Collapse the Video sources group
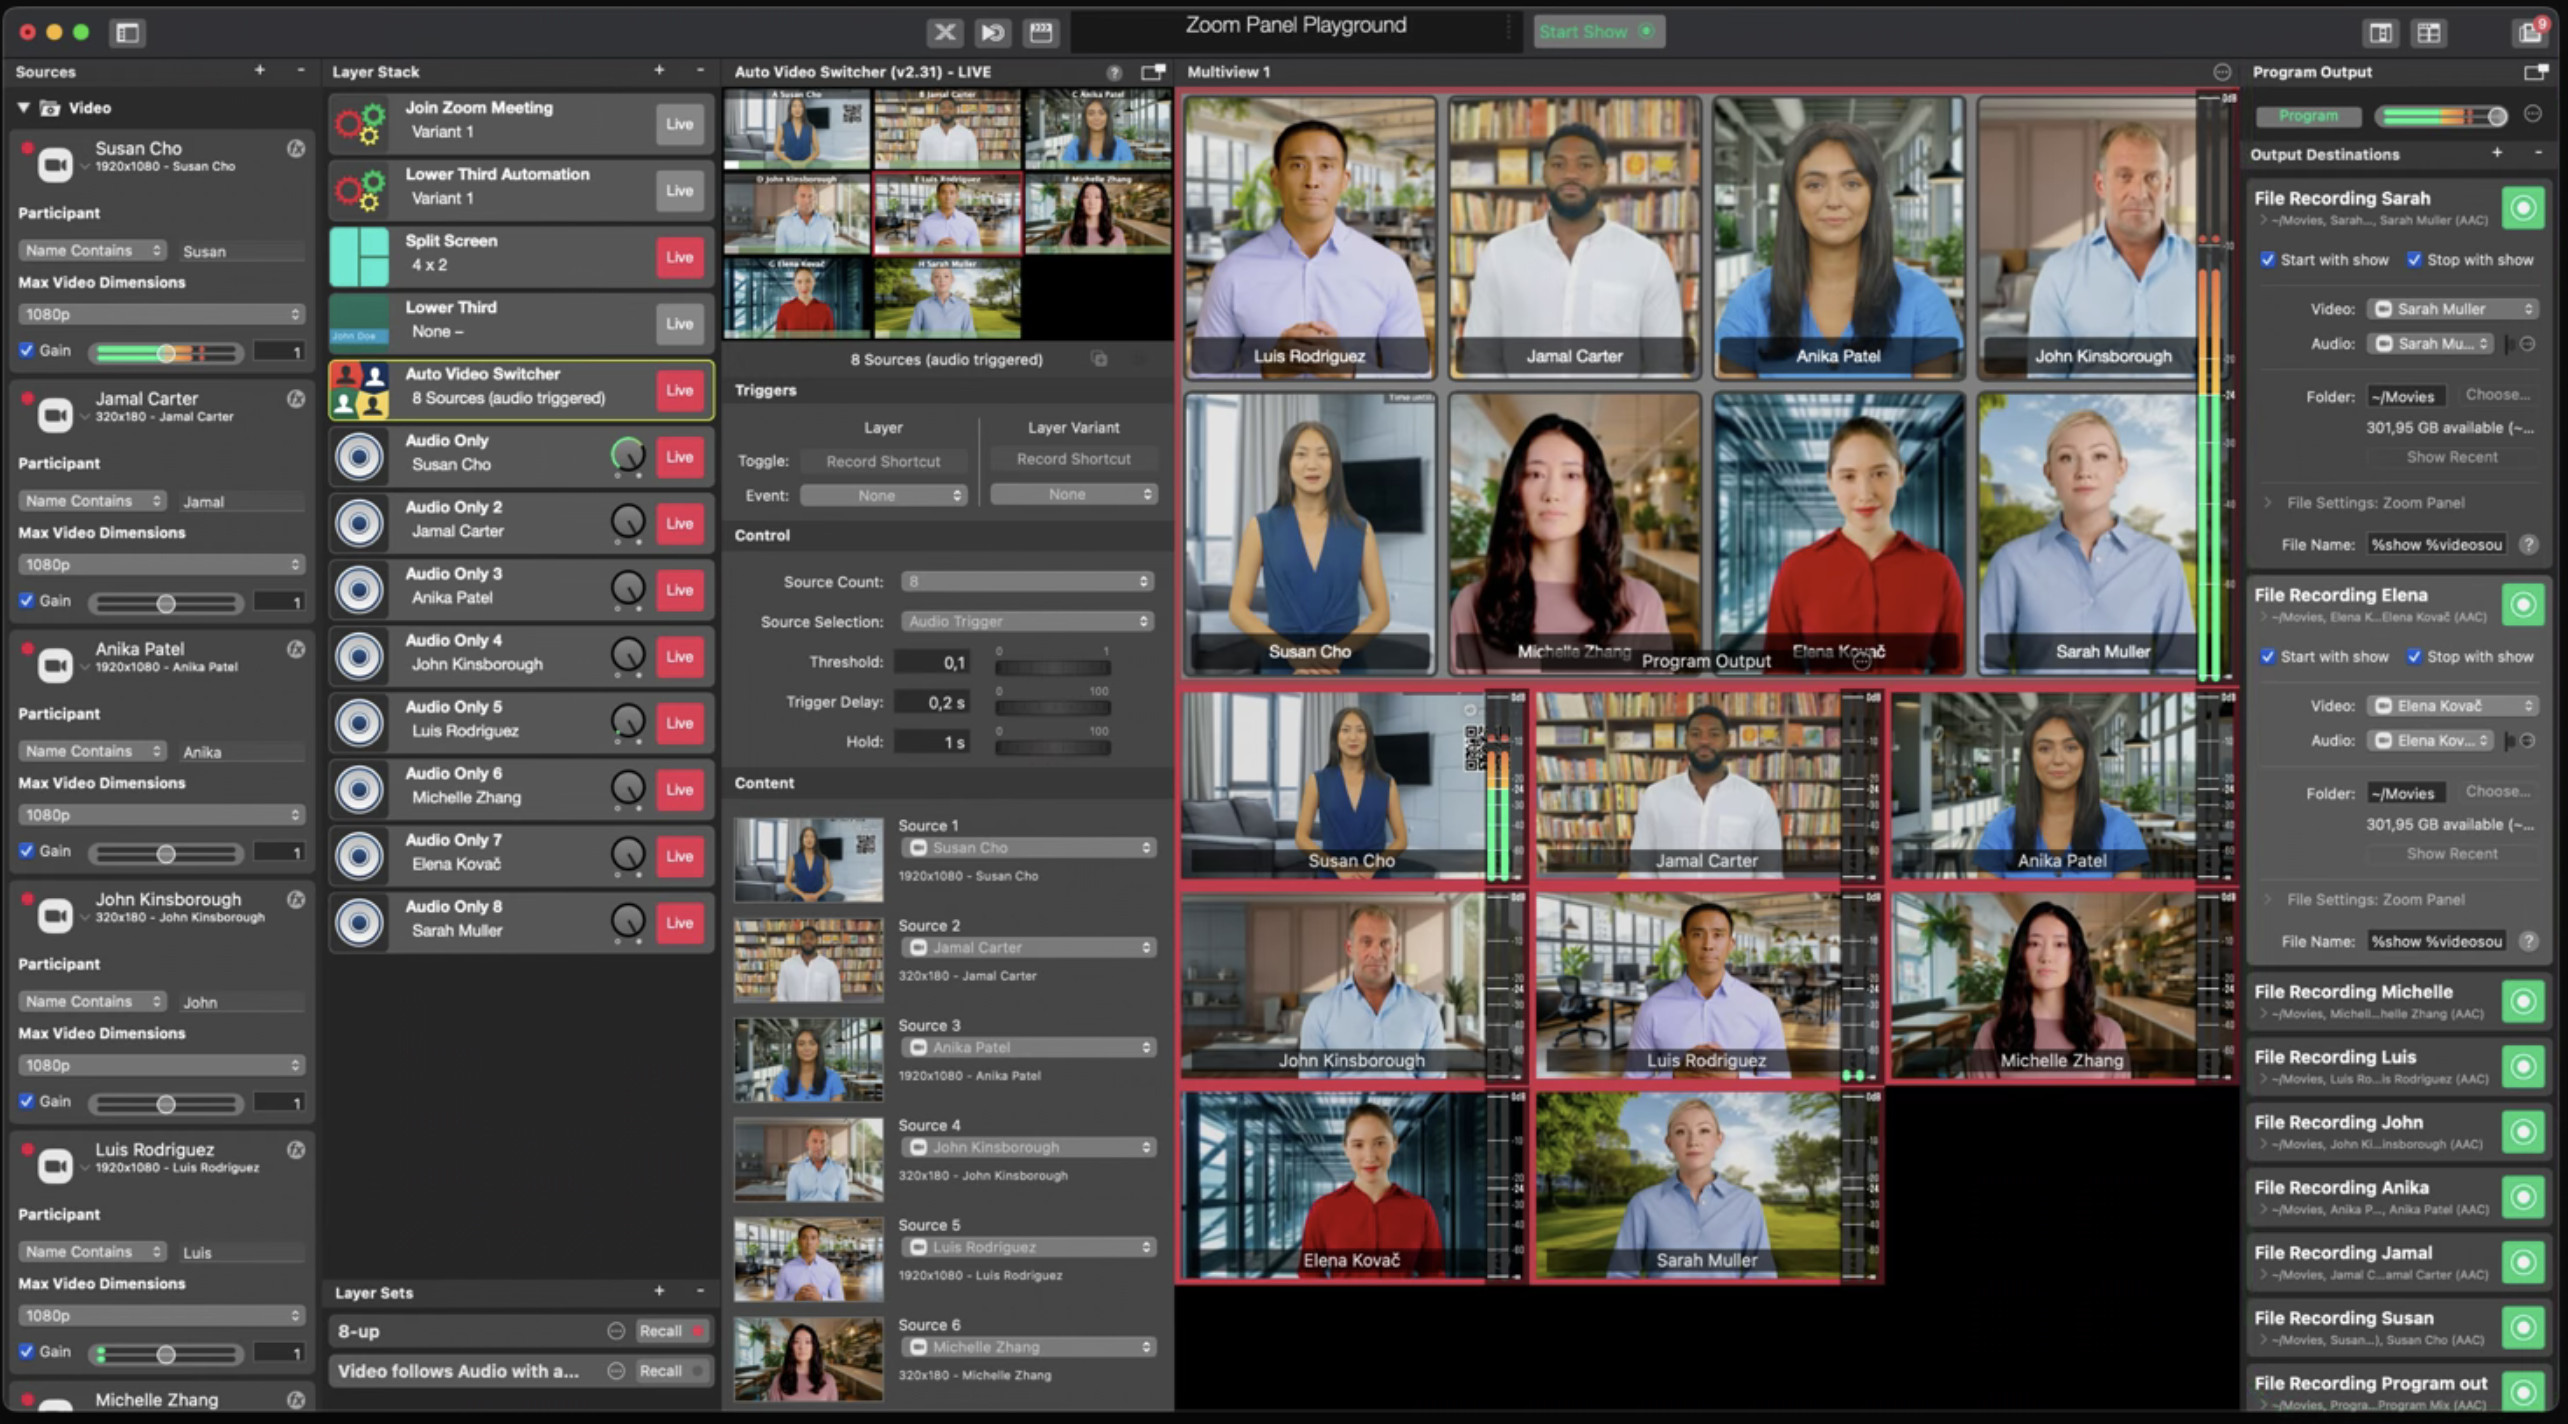The image size is (2568, 1424). [23, 108]
